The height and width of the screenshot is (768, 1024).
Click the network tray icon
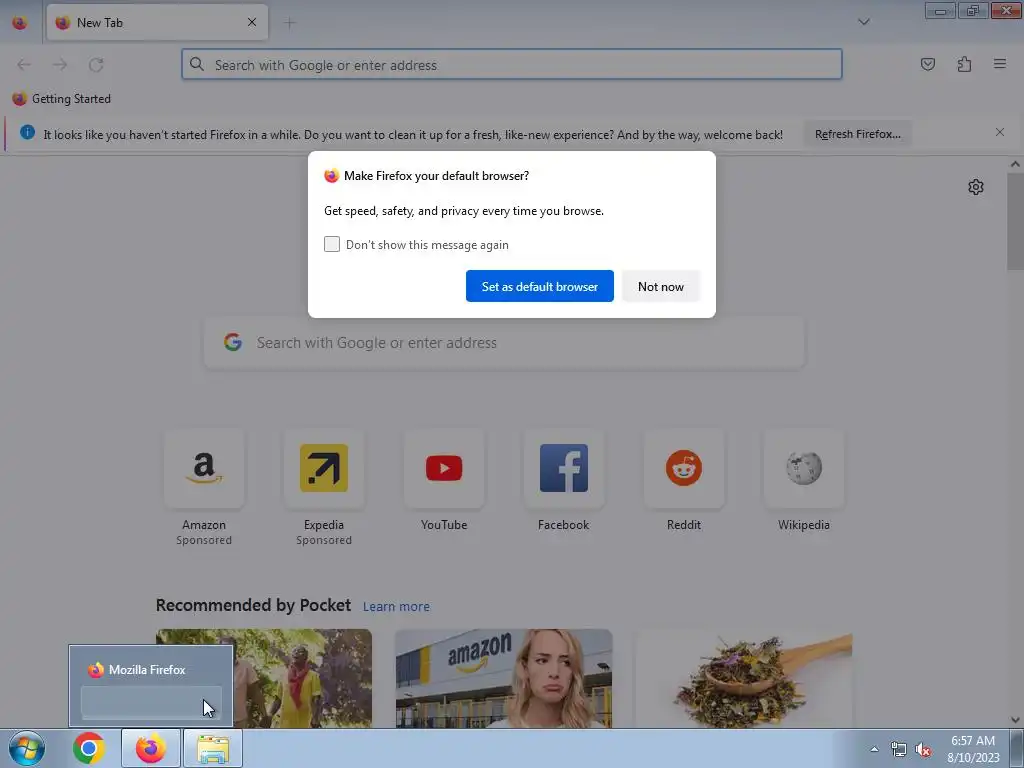click(899, 750)
